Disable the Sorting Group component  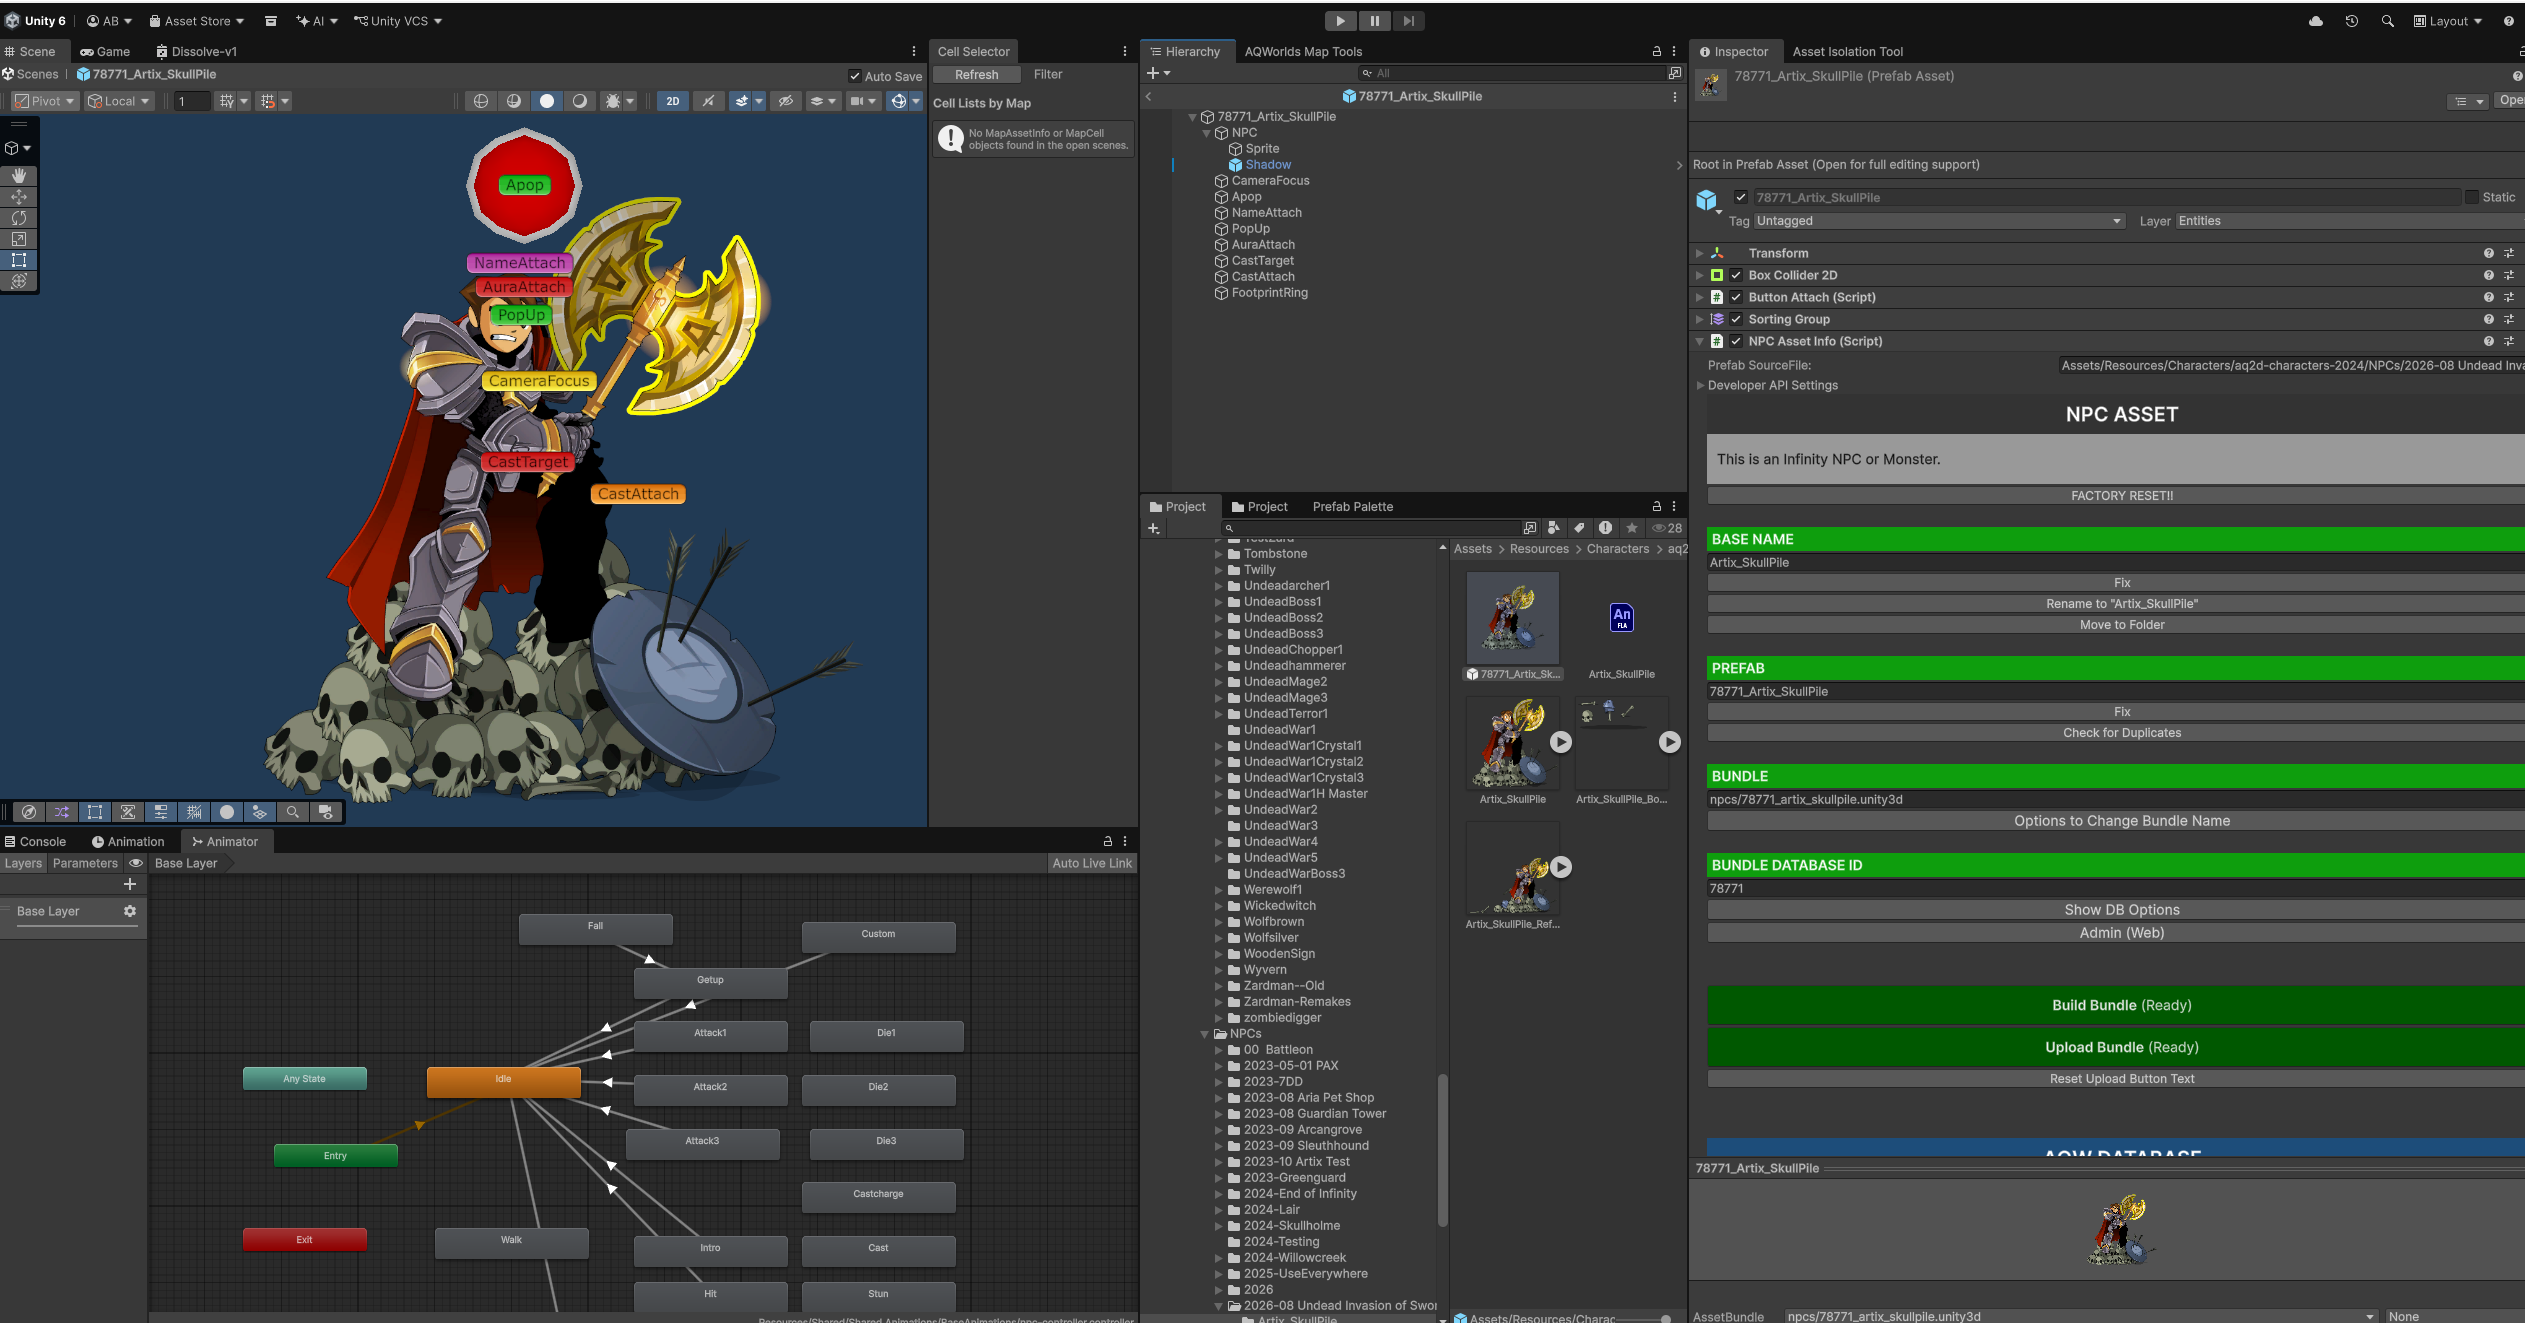(x=1737, y=319)
